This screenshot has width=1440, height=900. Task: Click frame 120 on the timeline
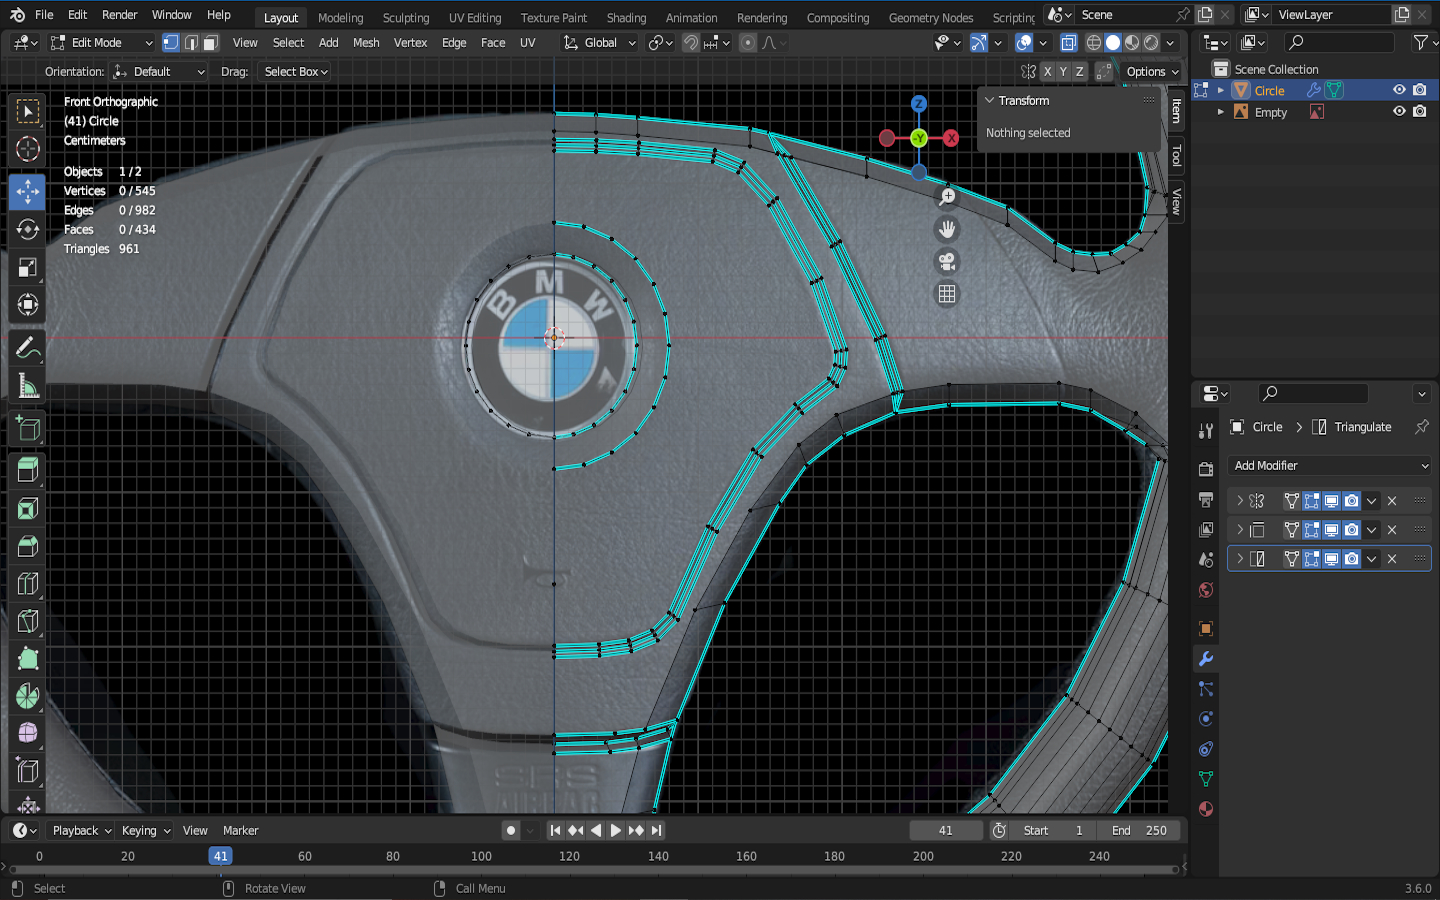569,856
